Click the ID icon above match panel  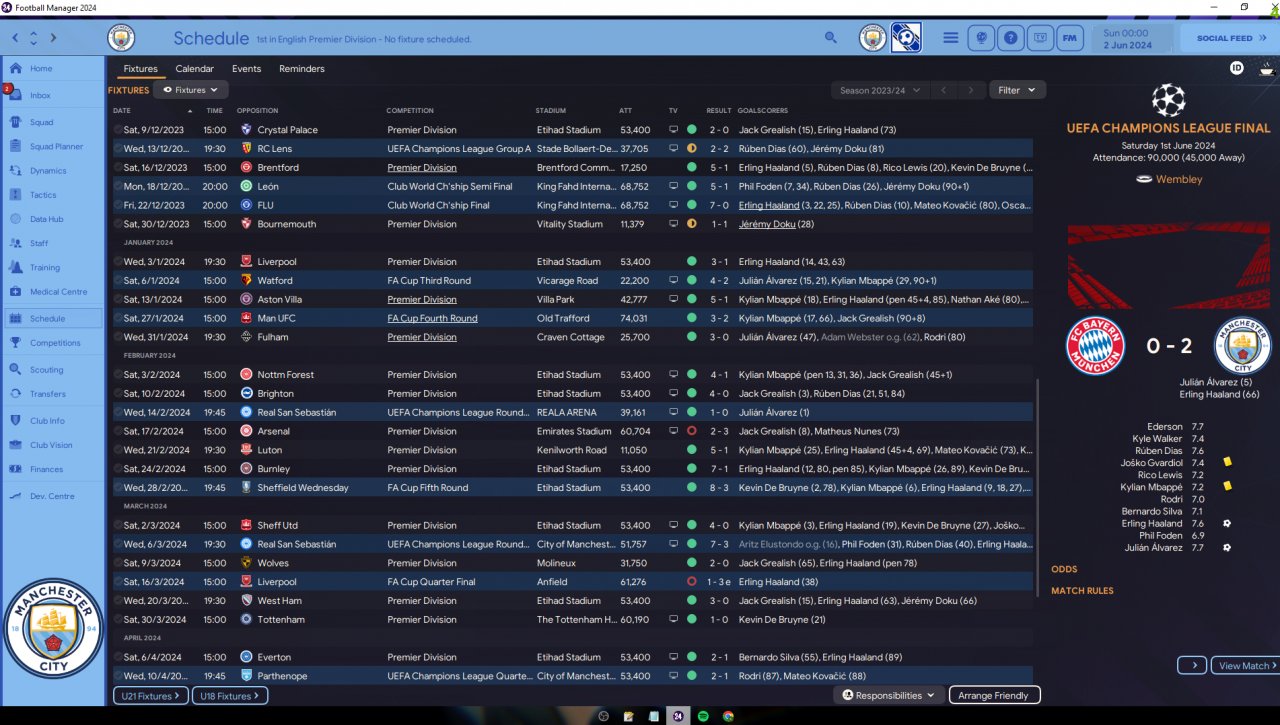point(1237,69)
